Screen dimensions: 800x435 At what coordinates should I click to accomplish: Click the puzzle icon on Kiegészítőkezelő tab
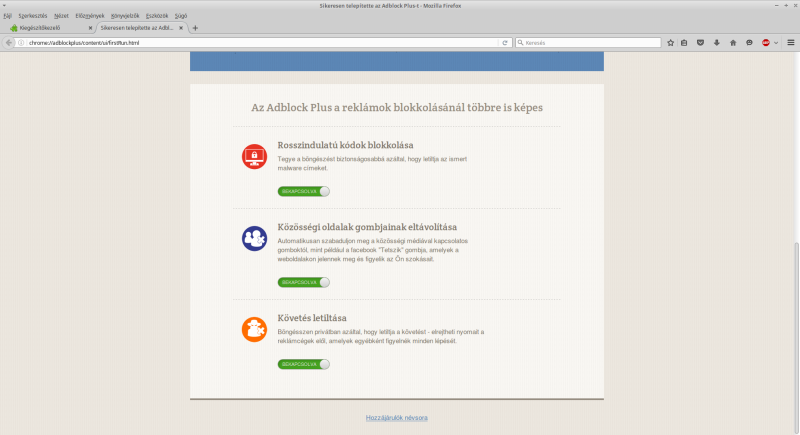[14, 28]
